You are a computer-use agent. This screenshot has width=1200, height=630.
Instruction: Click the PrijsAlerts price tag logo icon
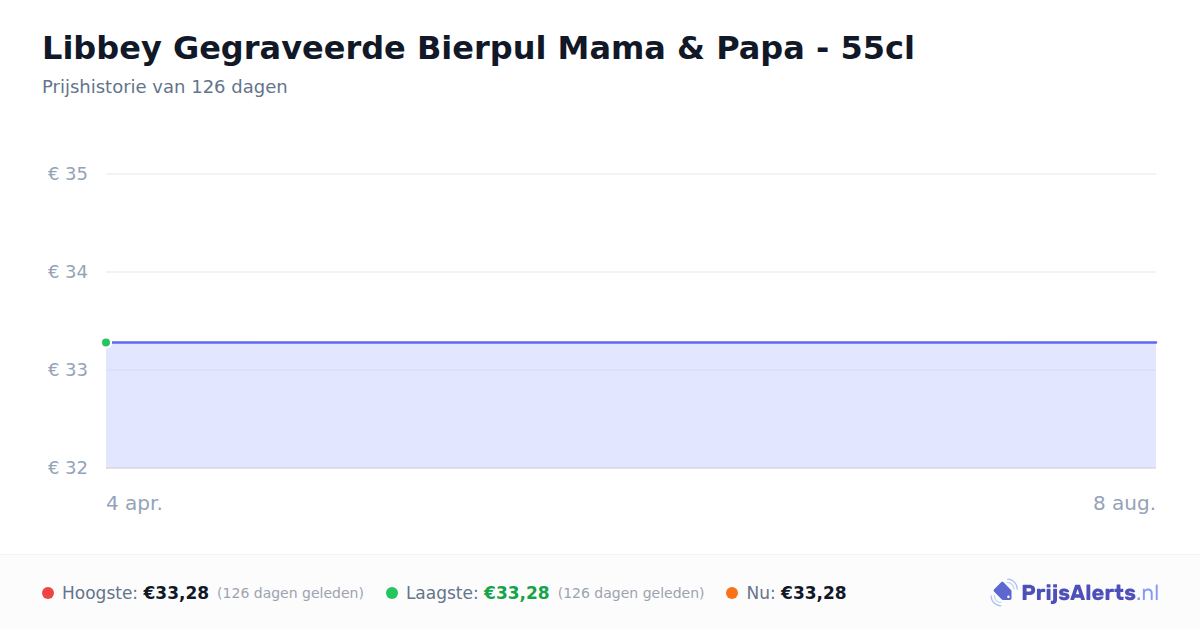coord(1003,593)
